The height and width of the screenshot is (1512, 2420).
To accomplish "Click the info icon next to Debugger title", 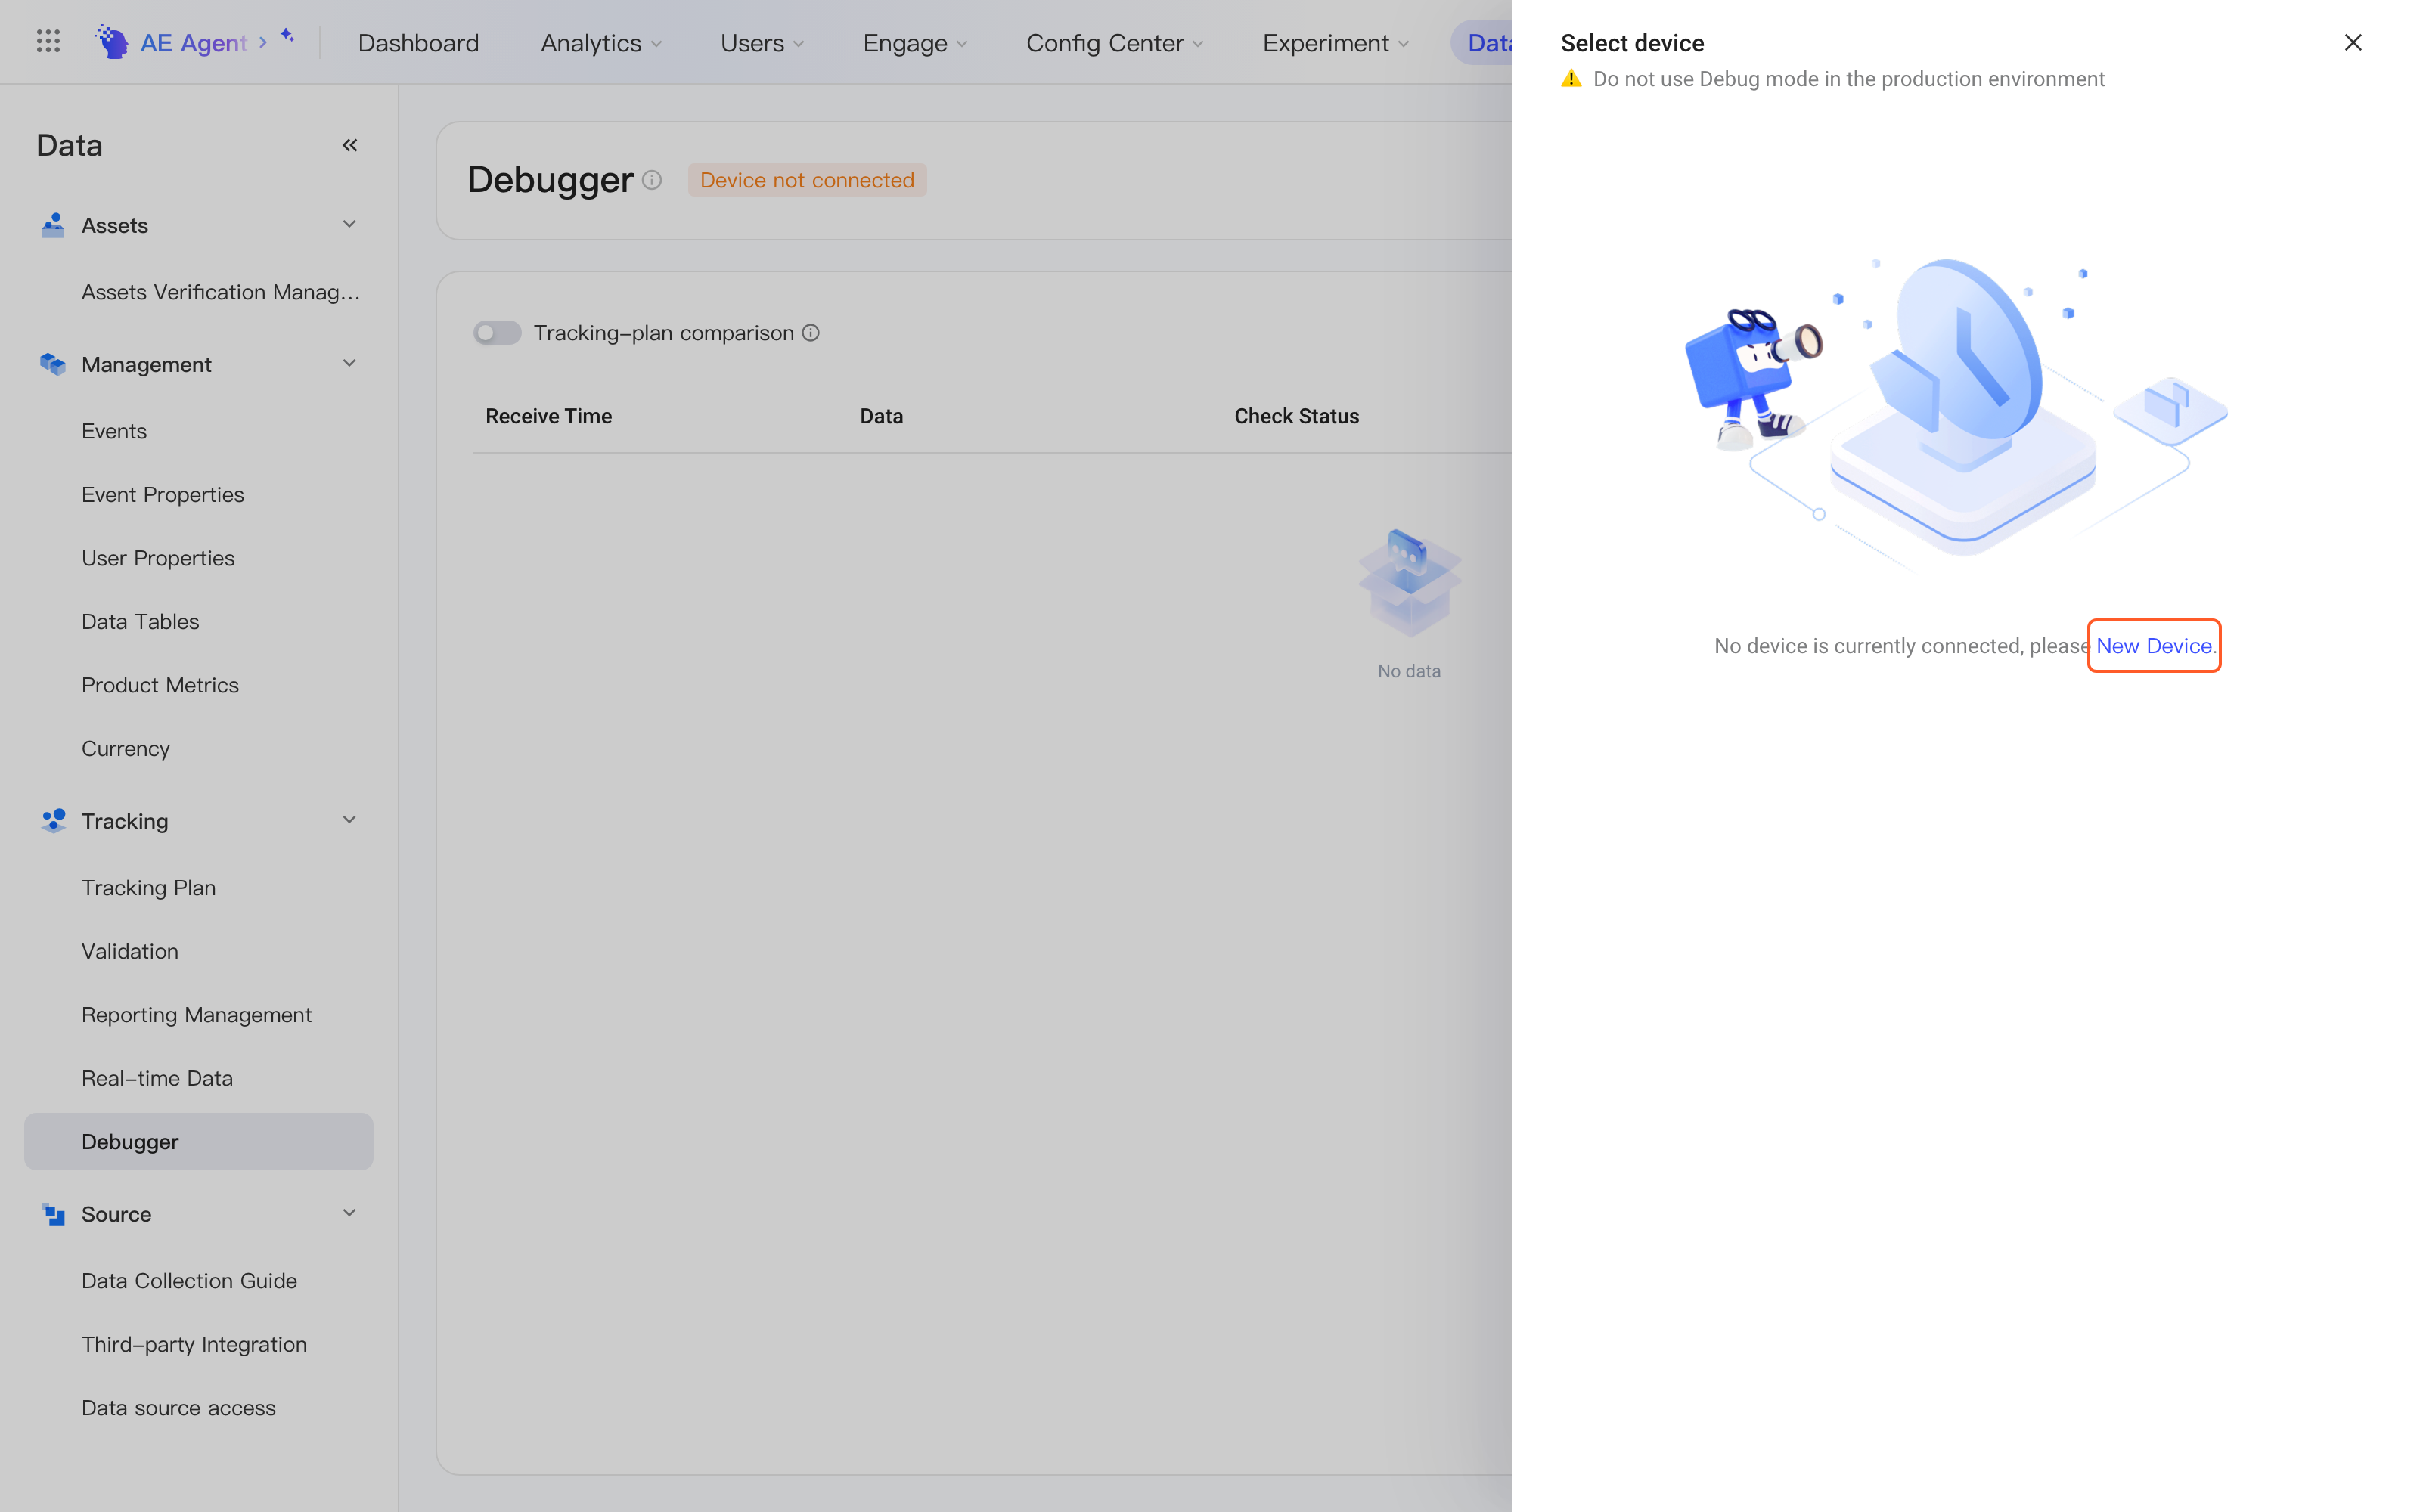I will (652, 180).
